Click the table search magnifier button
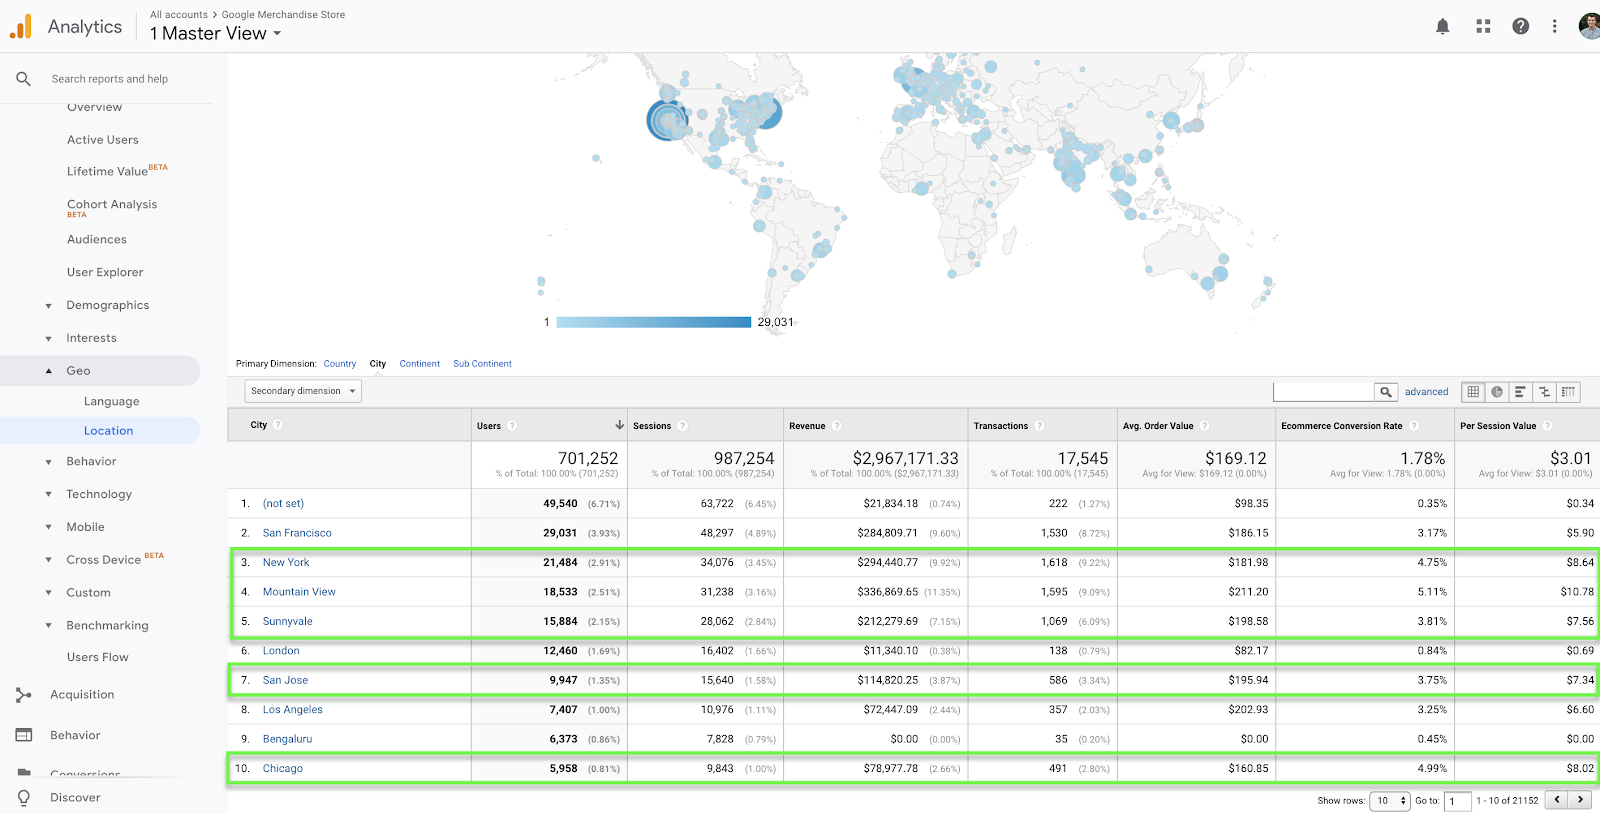 coord(1385,392)
